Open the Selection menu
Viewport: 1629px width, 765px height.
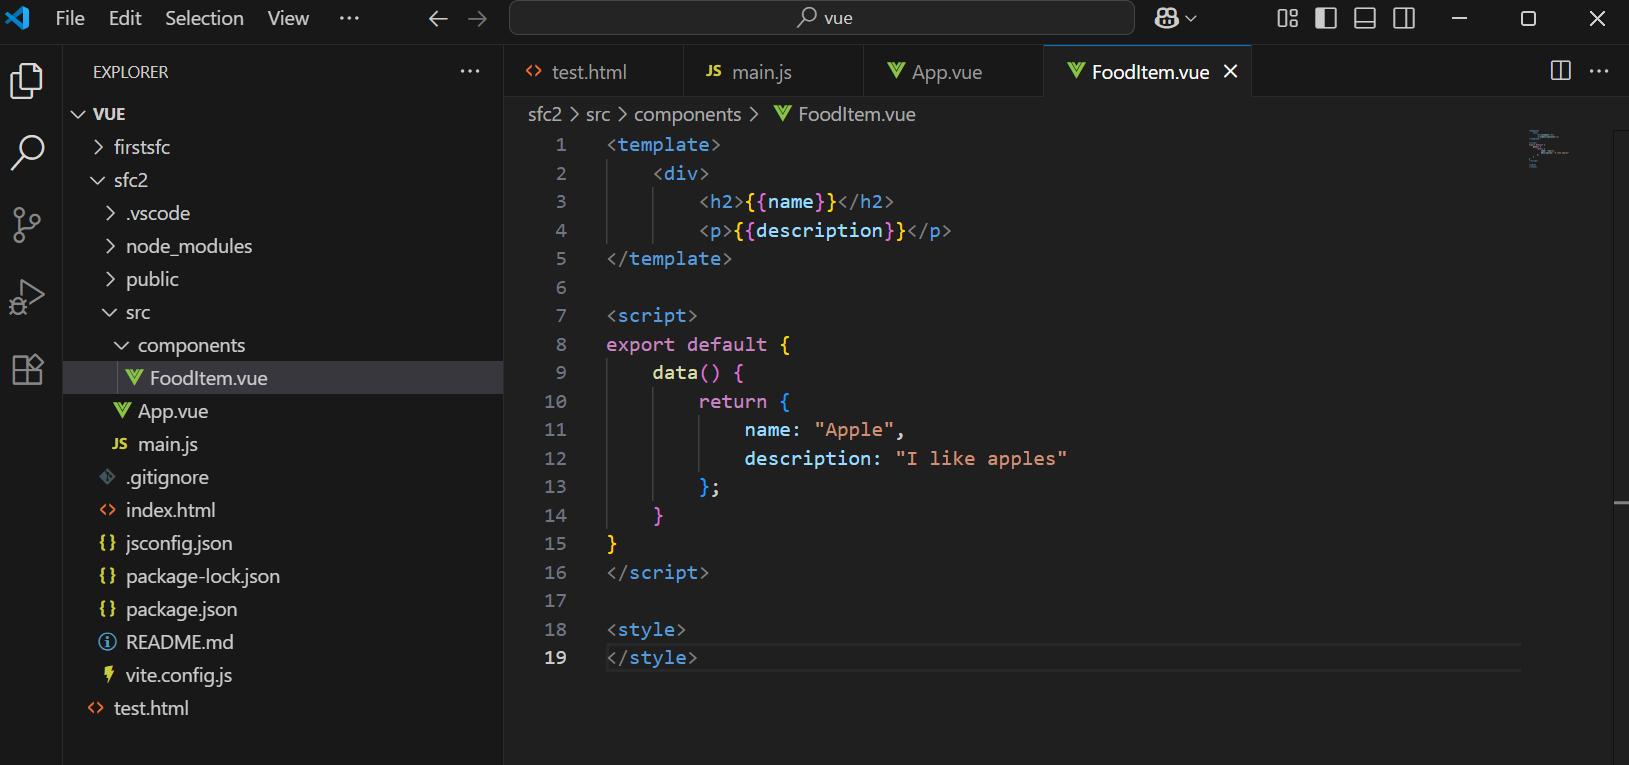(x=204, y=18)
